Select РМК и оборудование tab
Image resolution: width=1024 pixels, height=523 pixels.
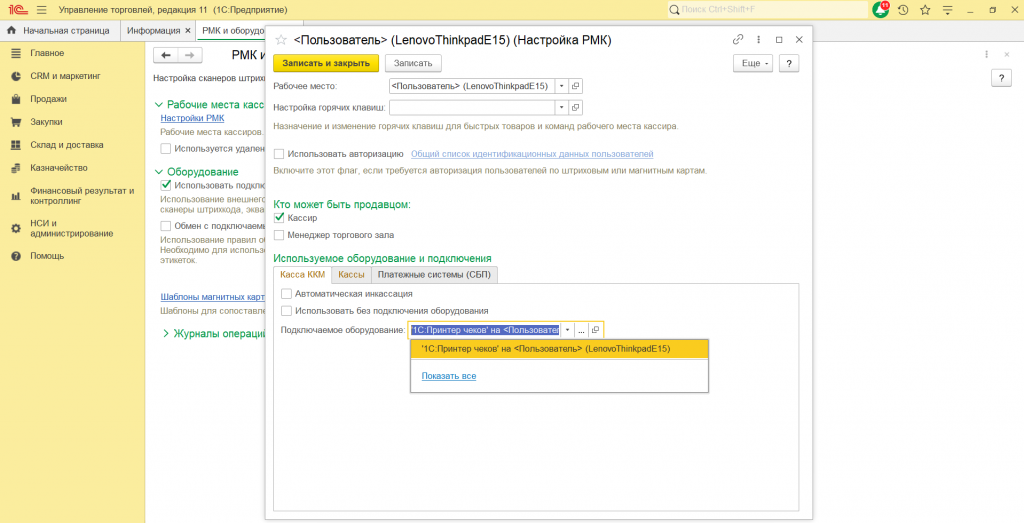(x=232, y=31)
